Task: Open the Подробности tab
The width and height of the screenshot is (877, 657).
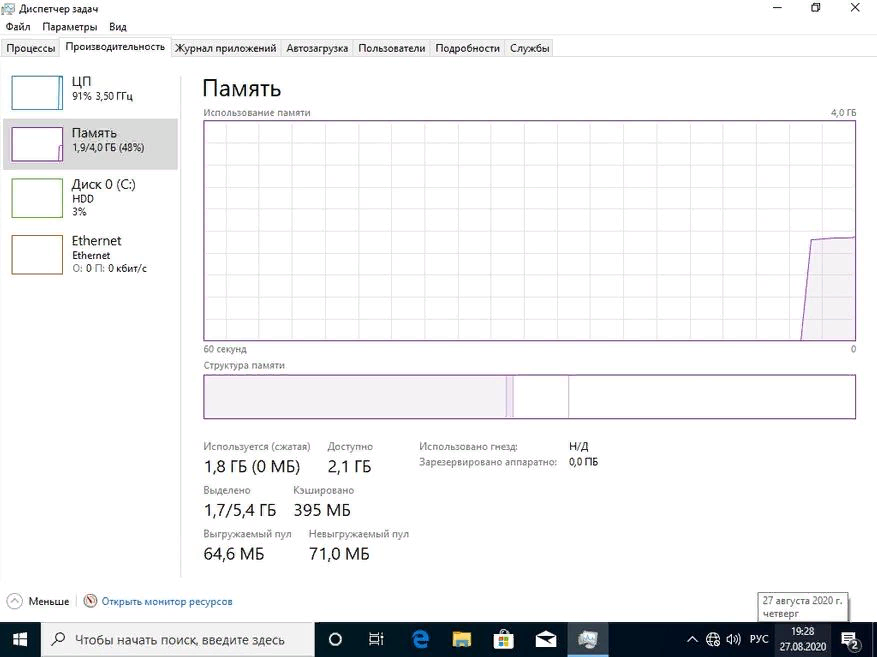Action: [468, 48]
